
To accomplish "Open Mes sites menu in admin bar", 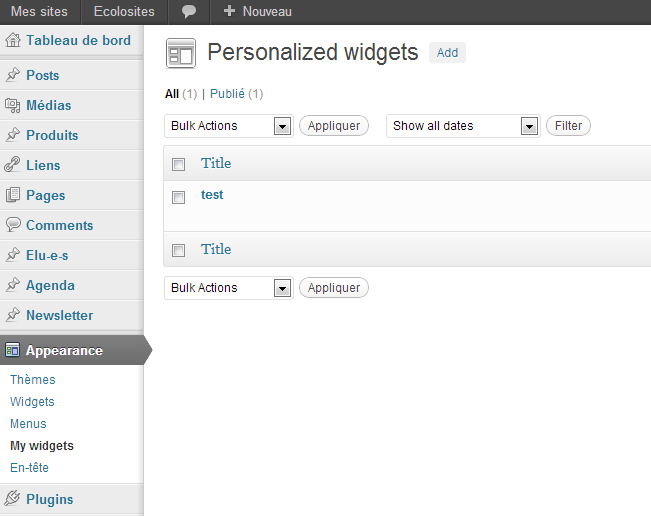I will coord(39,12).
